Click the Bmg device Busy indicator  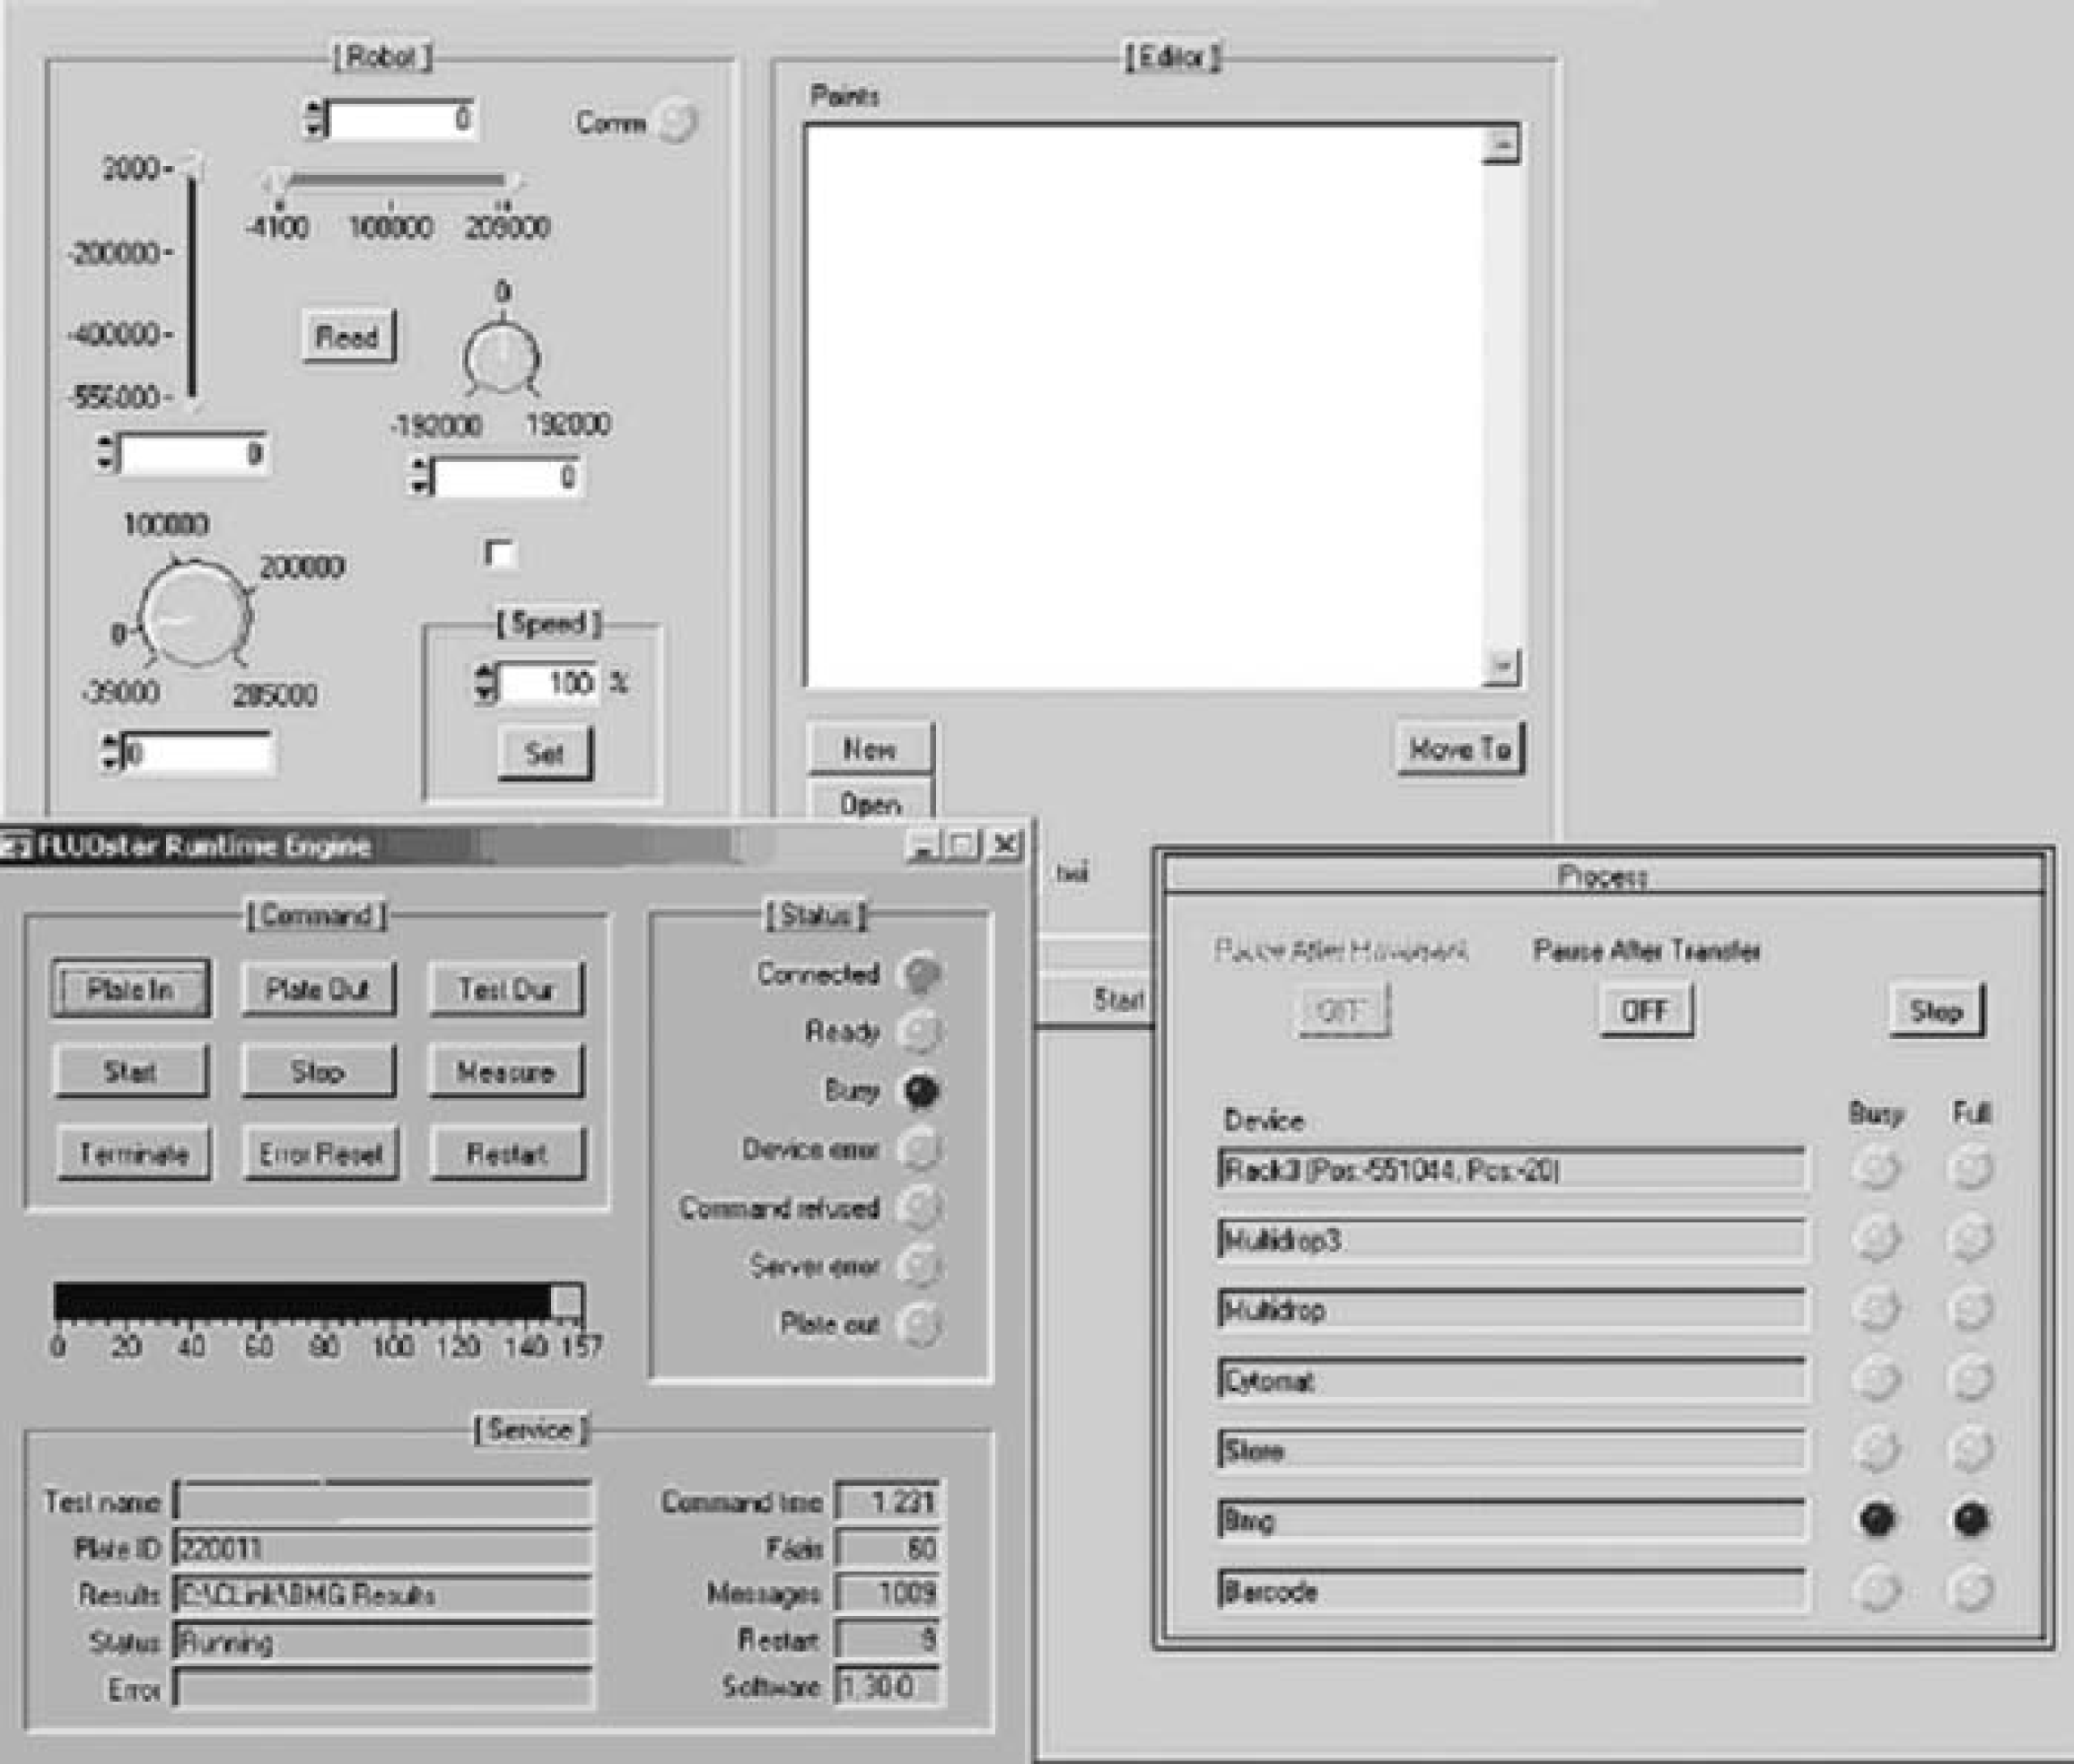click(x=1876, y=1520)
